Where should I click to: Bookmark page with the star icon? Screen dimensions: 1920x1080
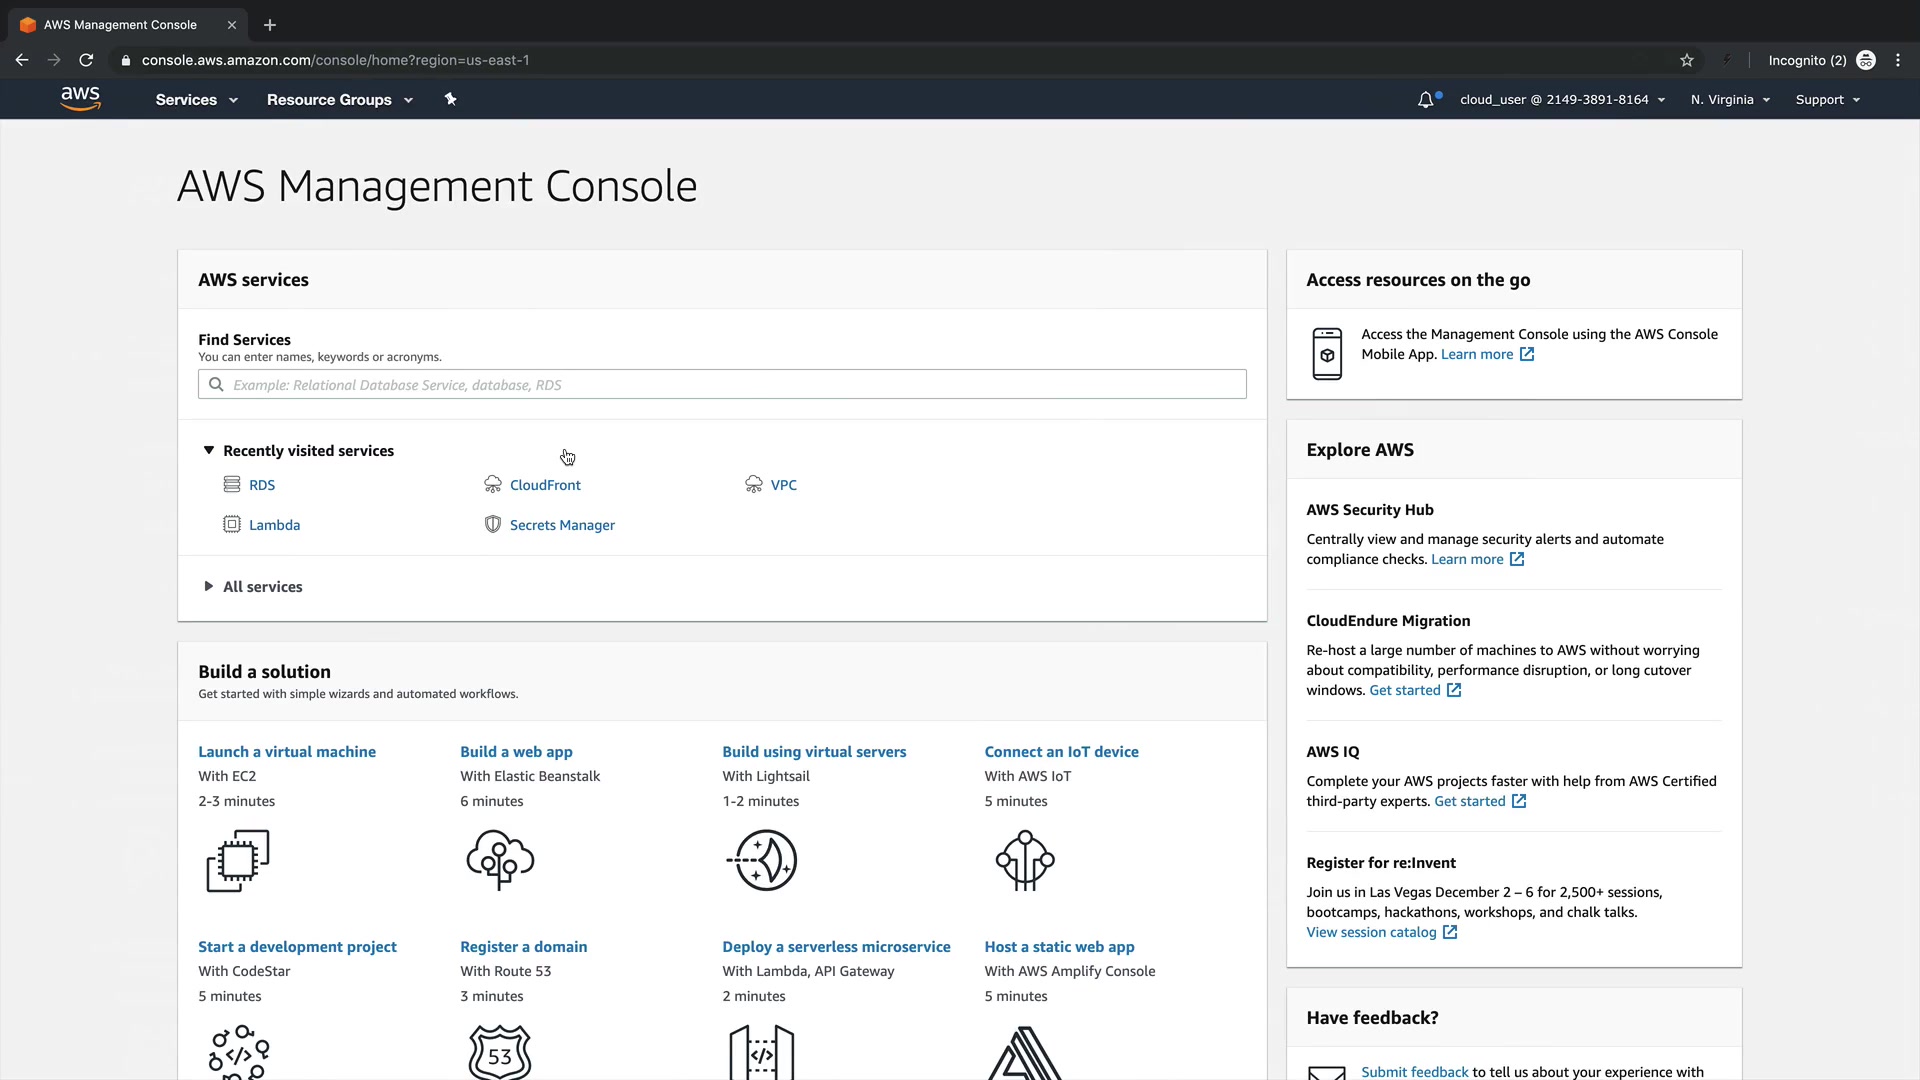(1687, 60)
